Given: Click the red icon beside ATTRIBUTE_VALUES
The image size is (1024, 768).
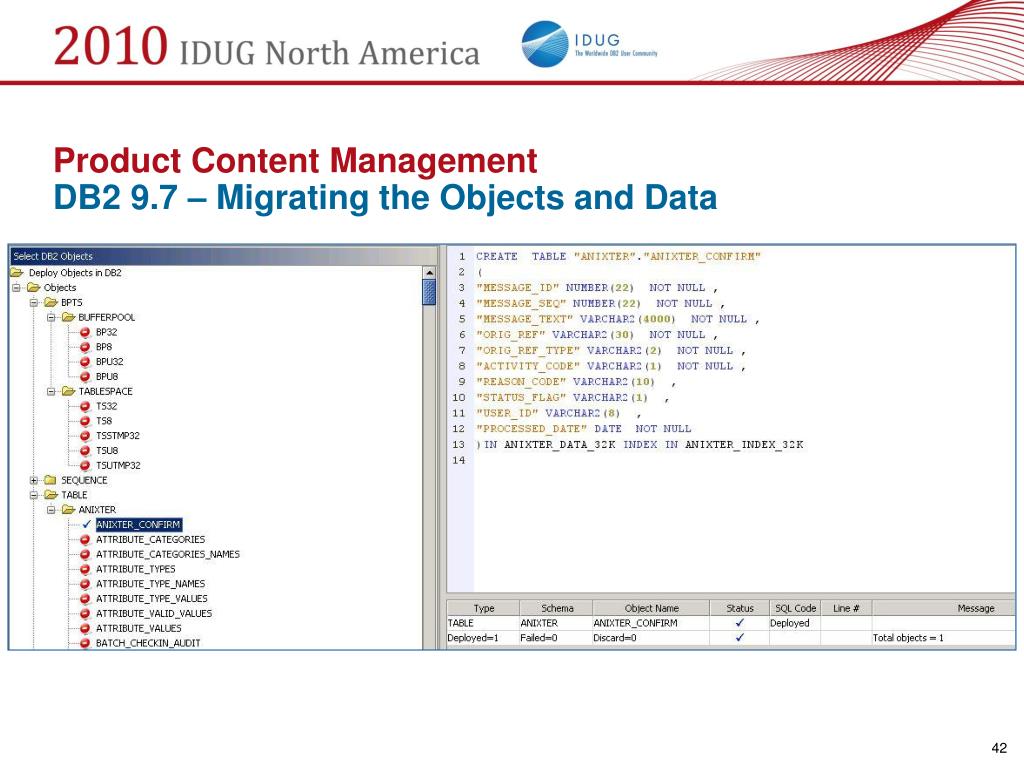Looking at the screenshot, I should pos(85,629).
